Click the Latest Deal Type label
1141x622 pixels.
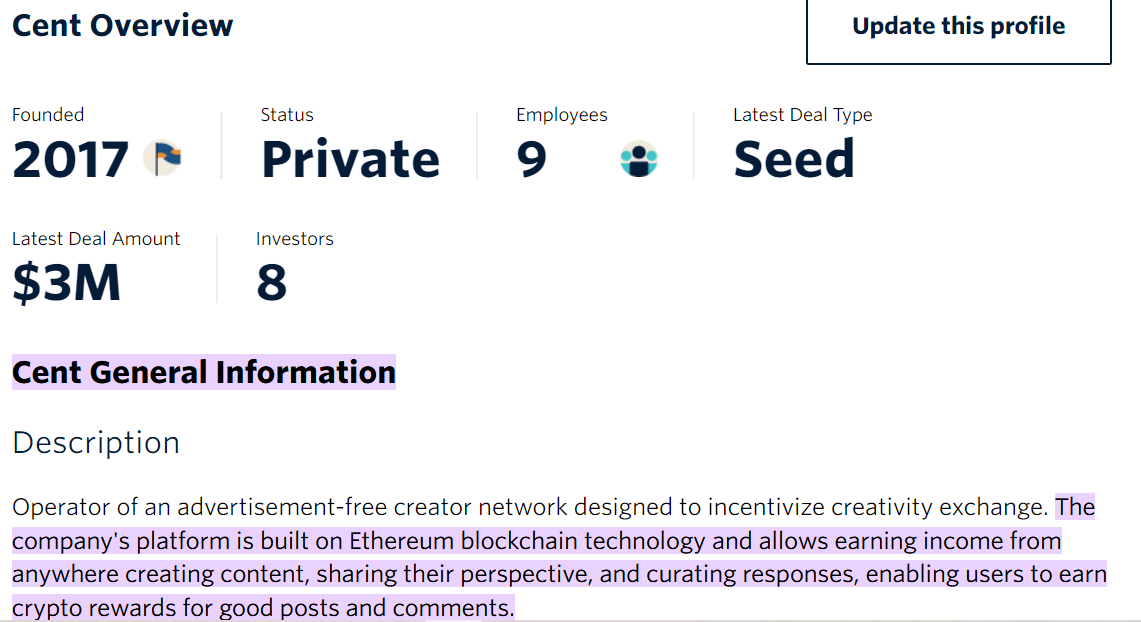(x=803, y=115)
